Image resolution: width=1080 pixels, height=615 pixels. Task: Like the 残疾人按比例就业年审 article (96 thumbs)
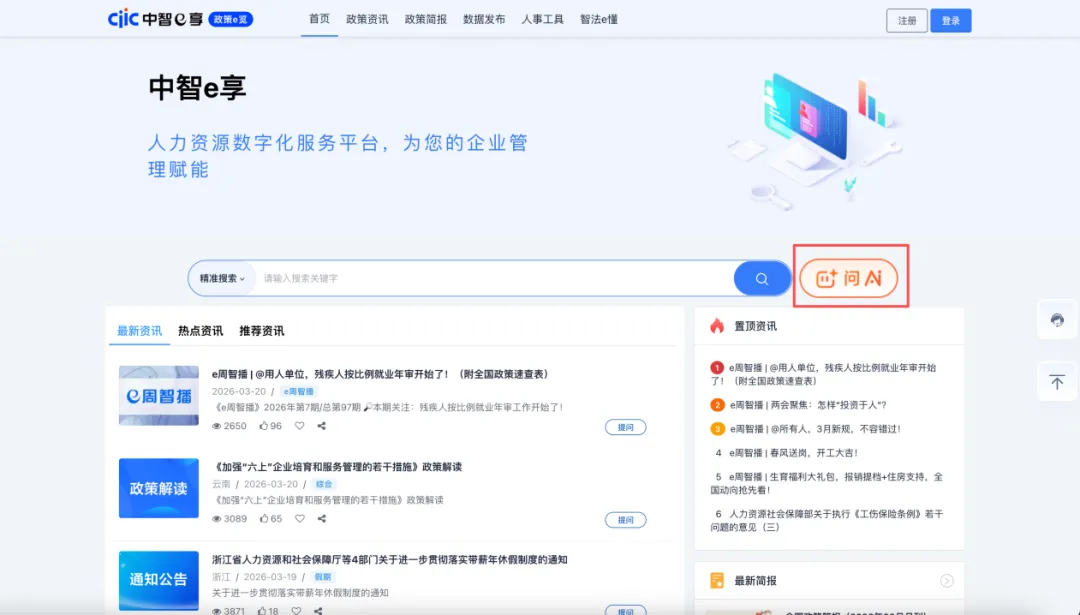(270, 426)
